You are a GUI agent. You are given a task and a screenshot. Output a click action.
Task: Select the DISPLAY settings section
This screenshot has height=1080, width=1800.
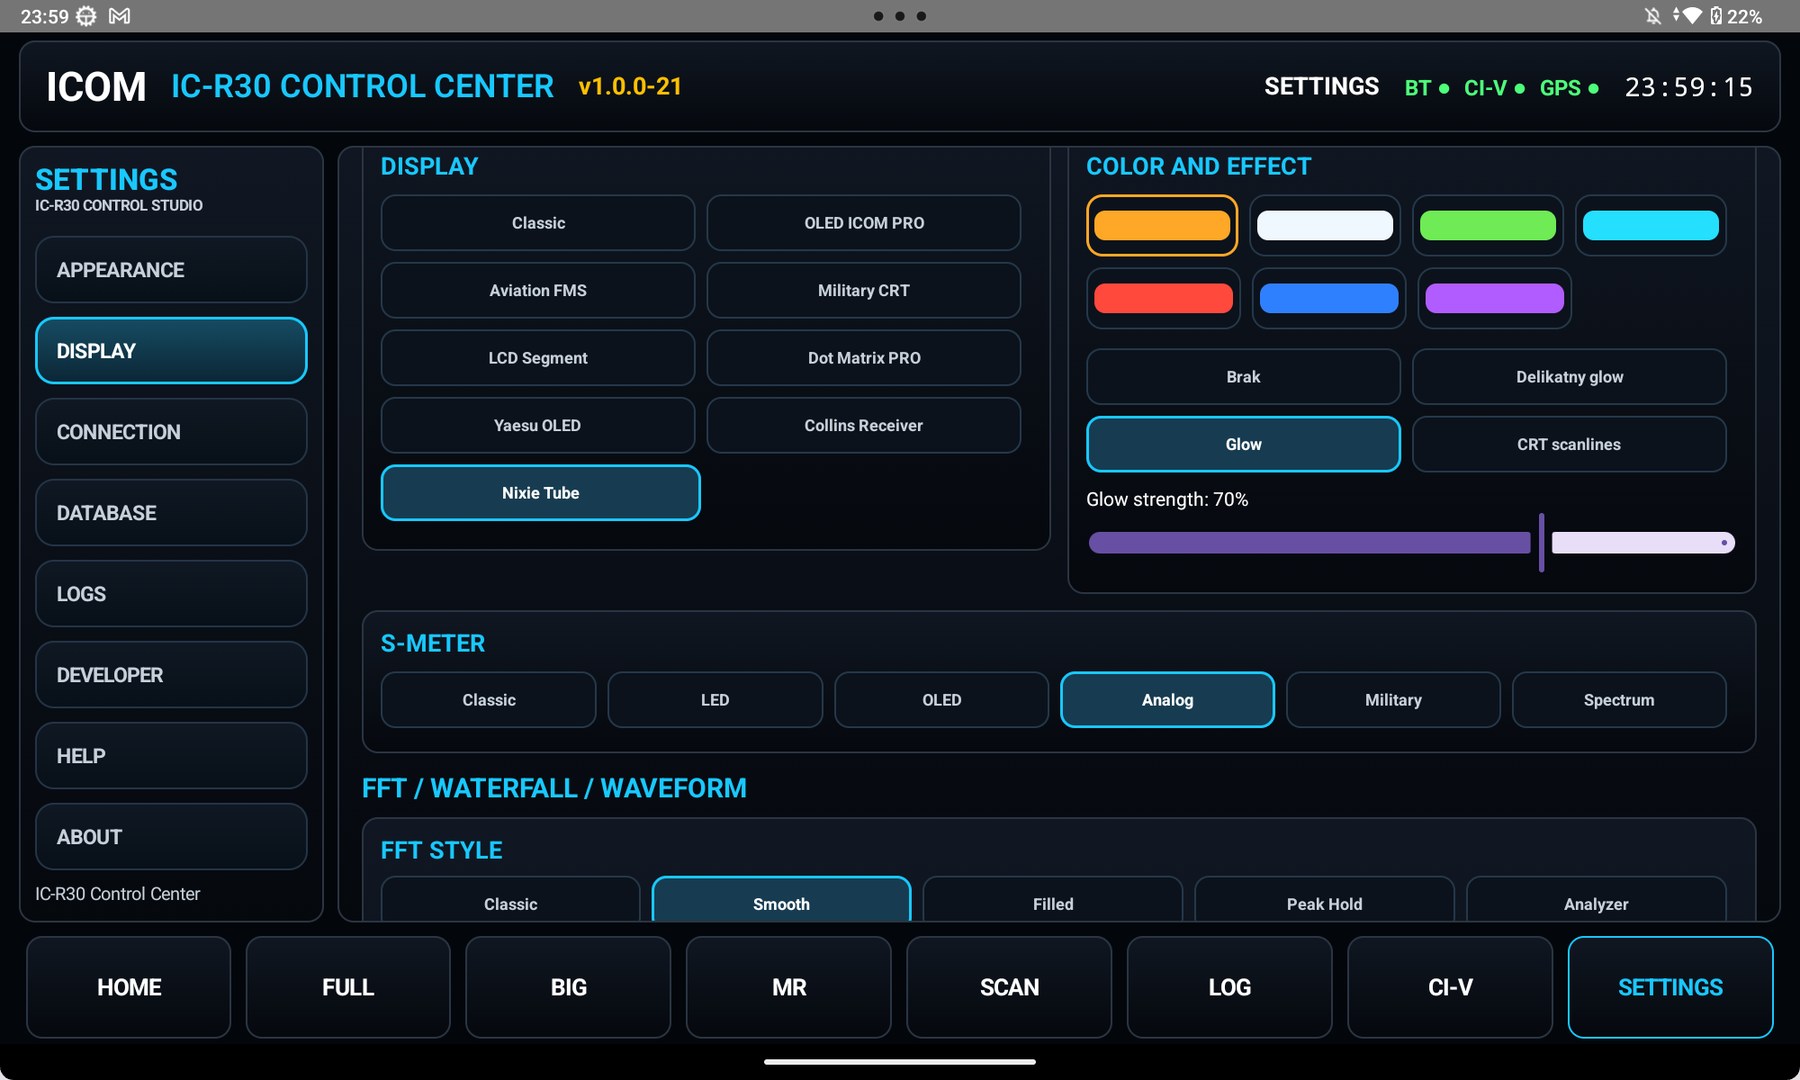pyautogui.click(x=171, y=351)
